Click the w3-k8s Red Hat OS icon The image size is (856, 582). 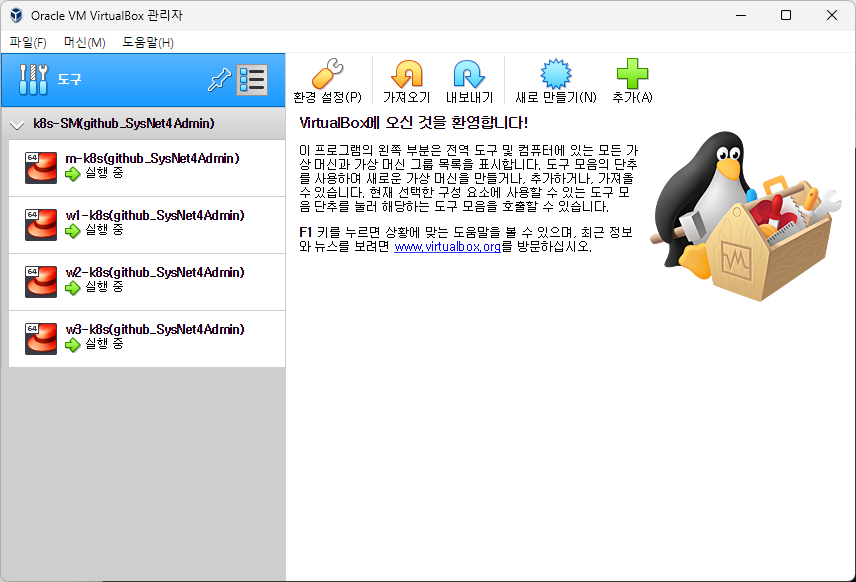click(x=41, y=338)
